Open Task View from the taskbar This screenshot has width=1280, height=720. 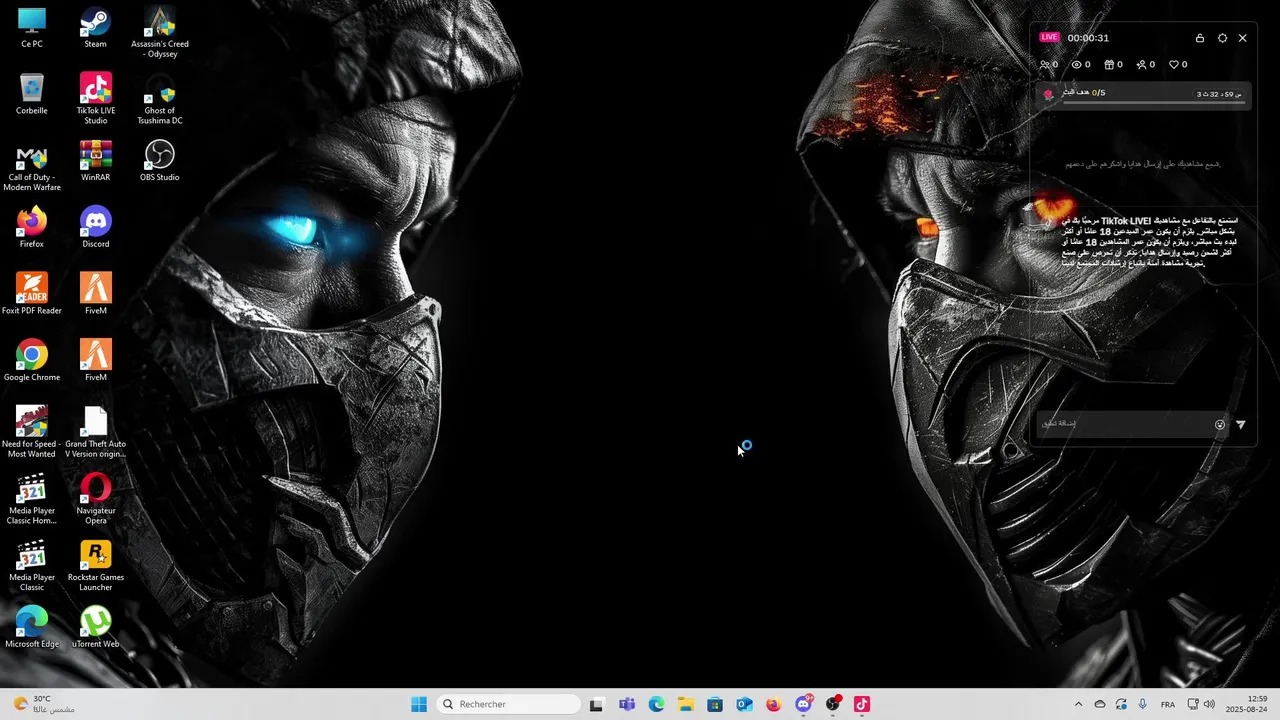pyautogui.click(x=597, y=704)
